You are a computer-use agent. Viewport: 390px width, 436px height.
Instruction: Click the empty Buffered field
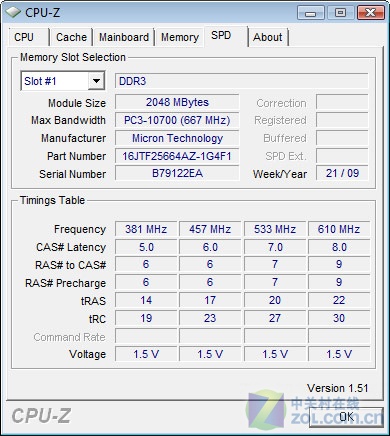point(342,138)
